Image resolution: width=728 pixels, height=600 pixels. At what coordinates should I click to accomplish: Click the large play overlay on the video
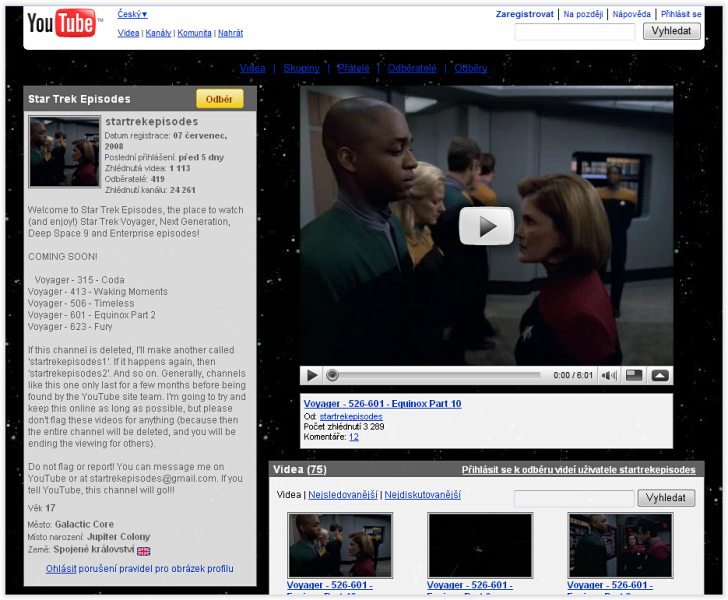tap(487, 226)
